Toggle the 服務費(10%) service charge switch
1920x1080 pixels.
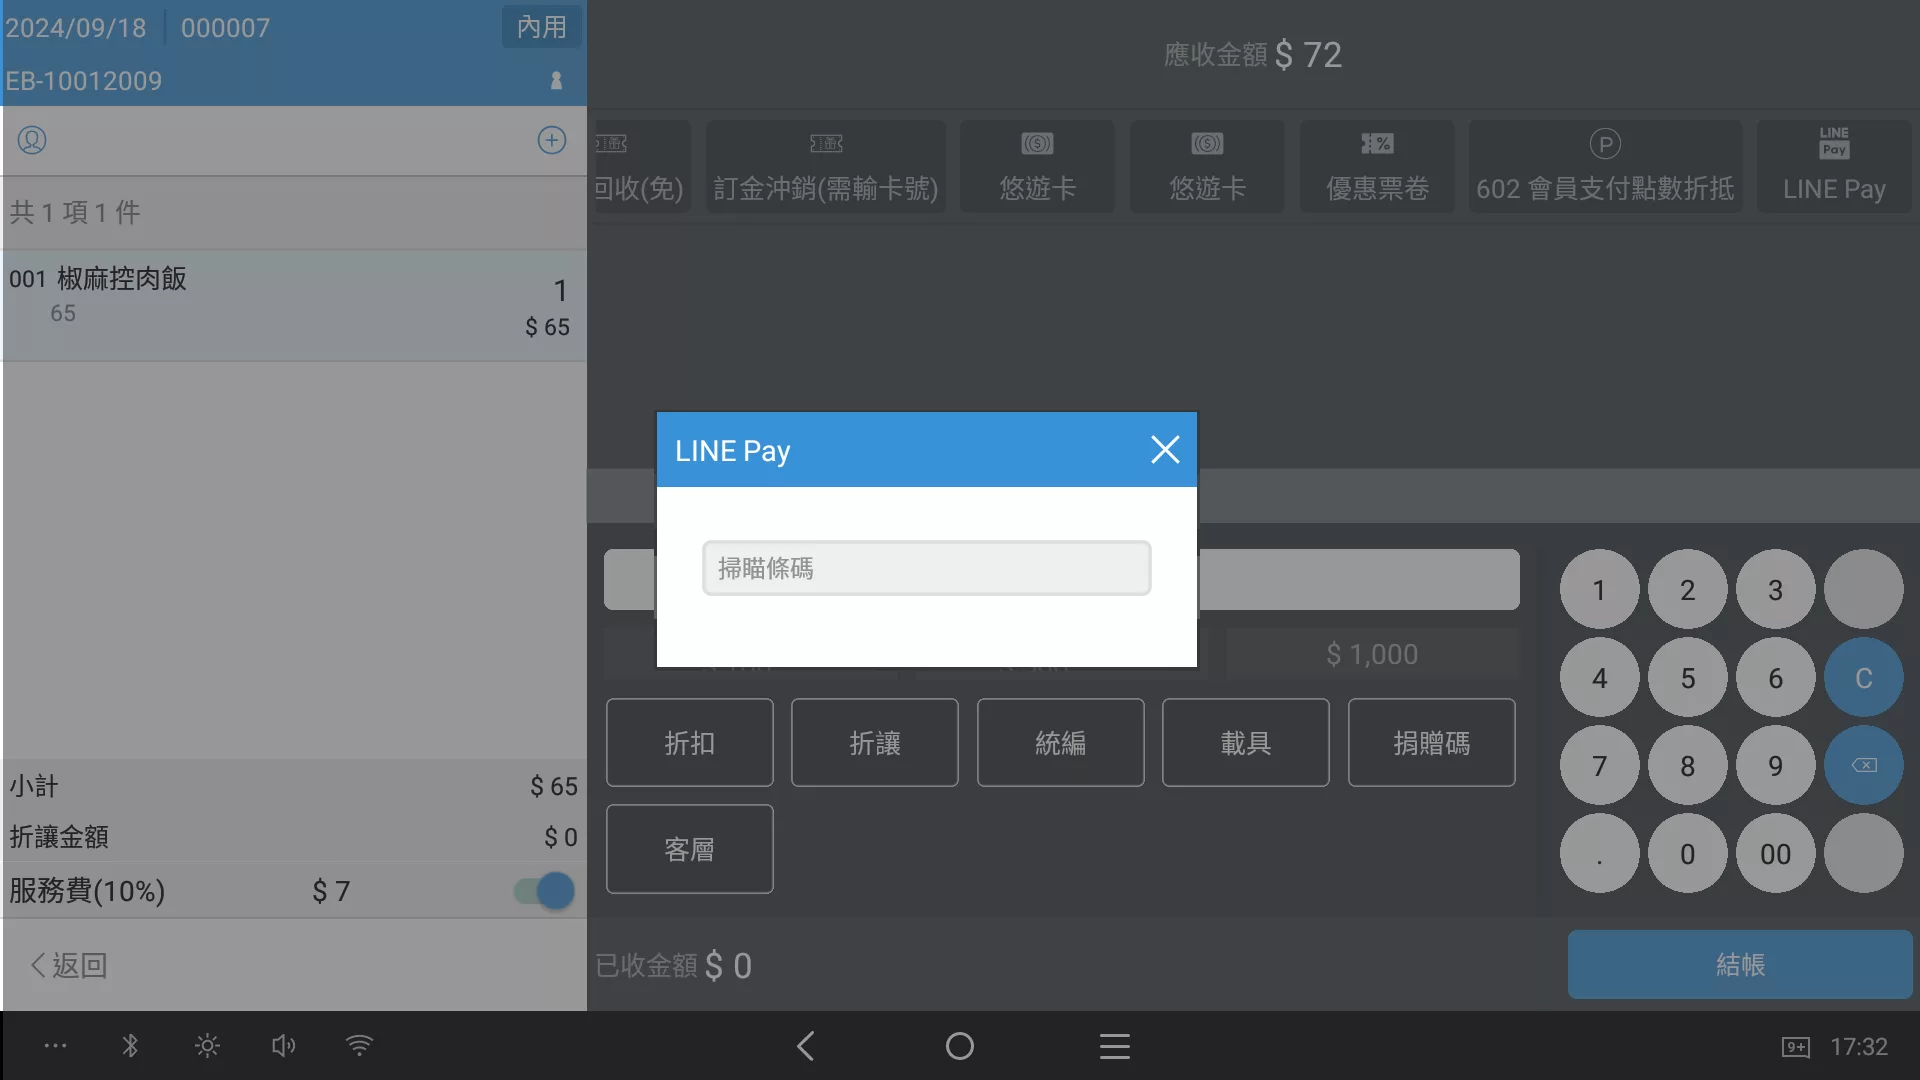(x=545, y=891)
